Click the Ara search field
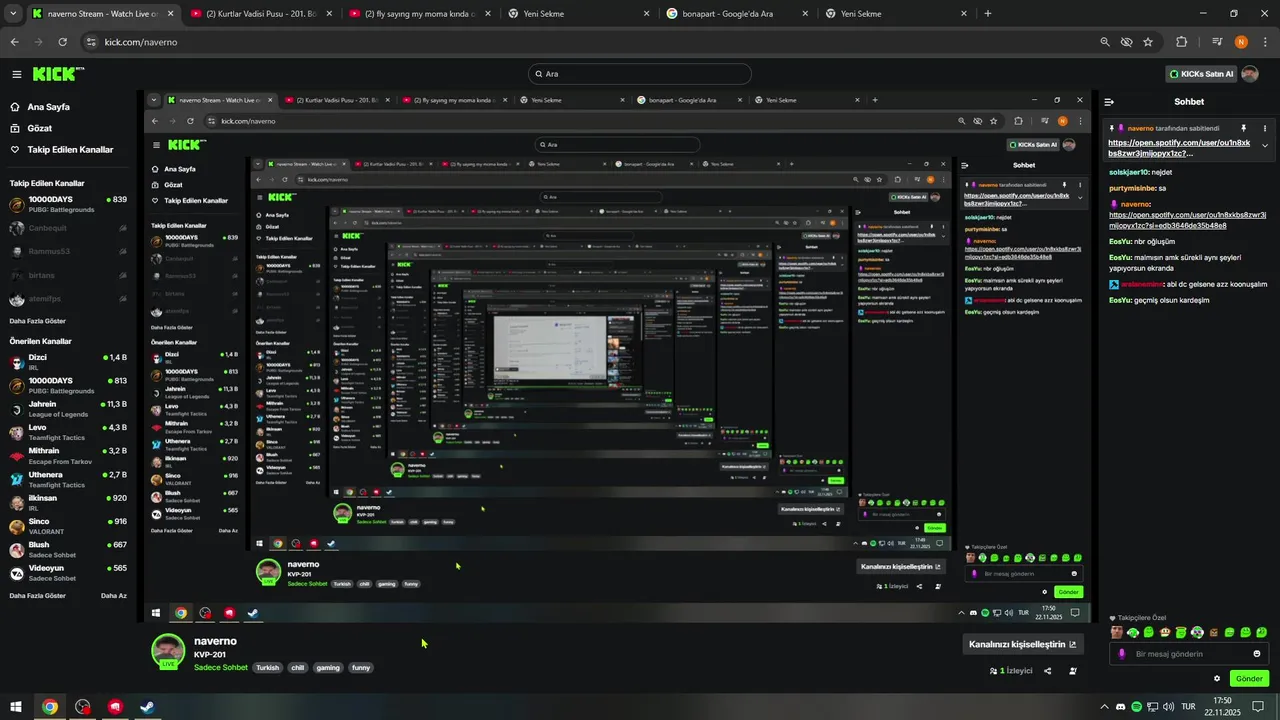The height and width of the screenshot is (720, 1280). point(640,74)
